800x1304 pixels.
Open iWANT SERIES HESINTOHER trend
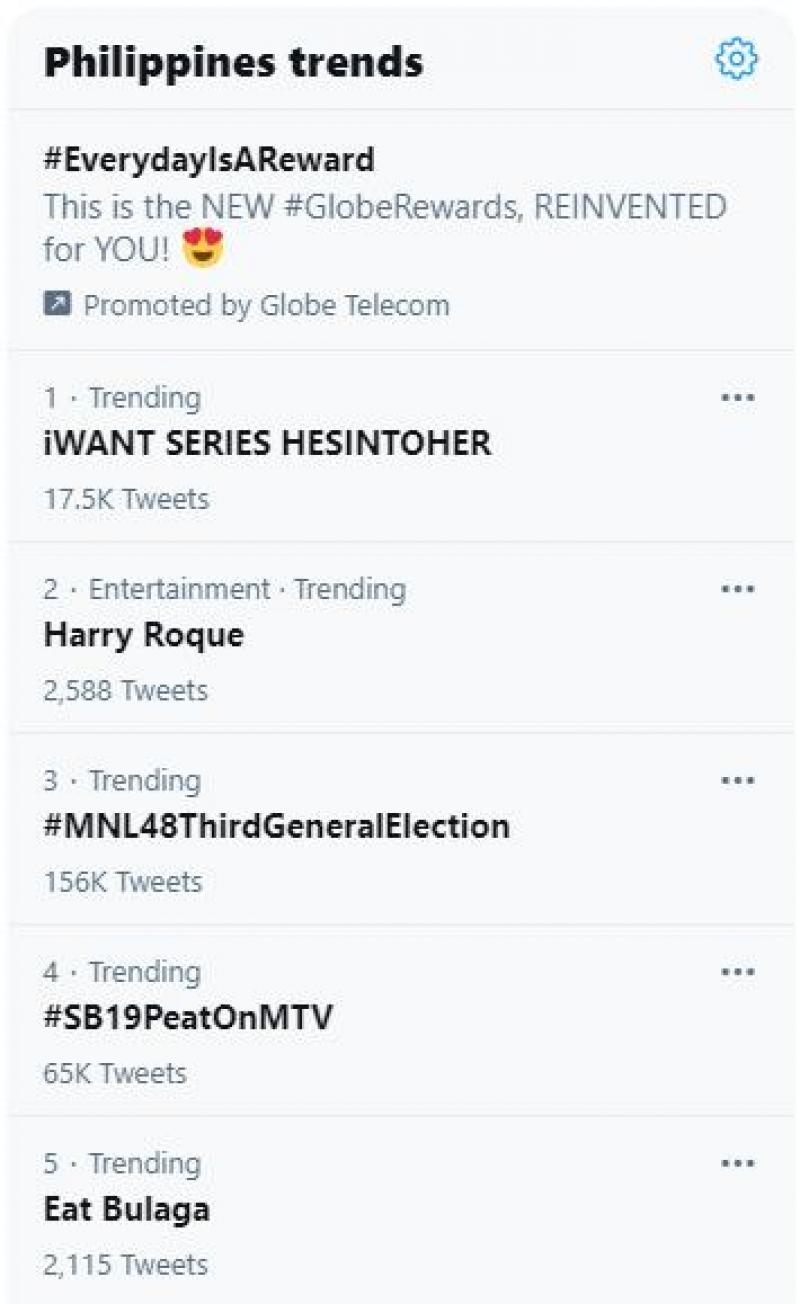(267, 443)
